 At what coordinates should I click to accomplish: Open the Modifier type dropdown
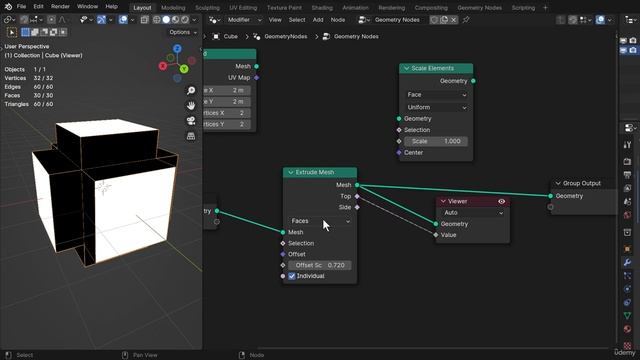point(244,20)
